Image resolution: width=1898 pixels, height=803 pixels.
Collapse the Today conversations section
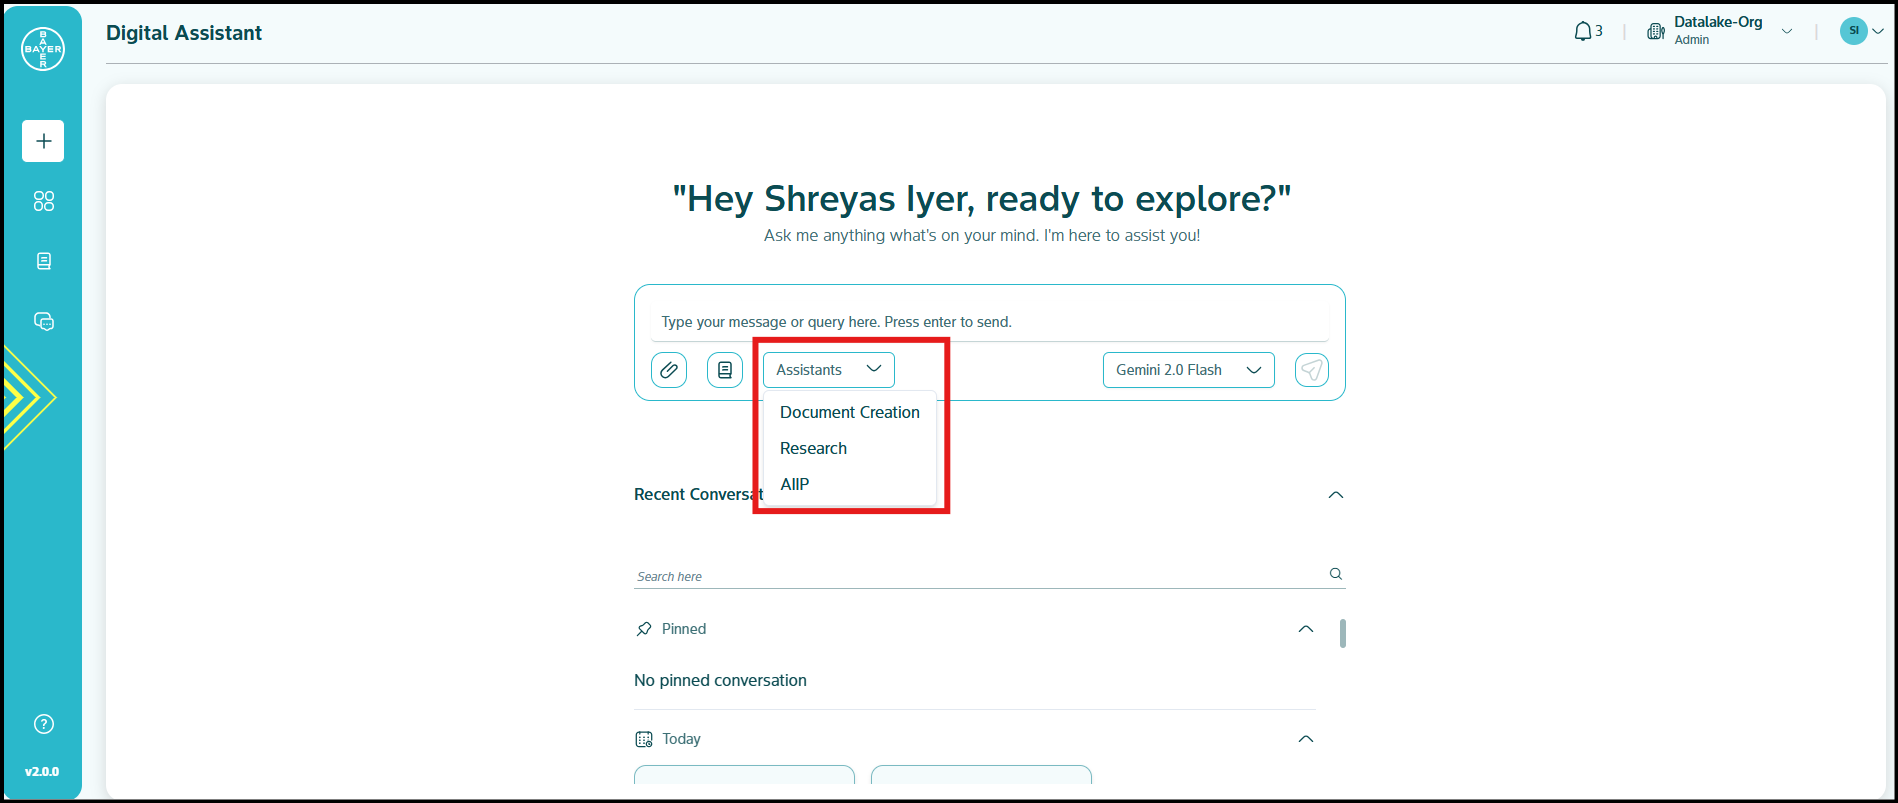point(1305,739)
